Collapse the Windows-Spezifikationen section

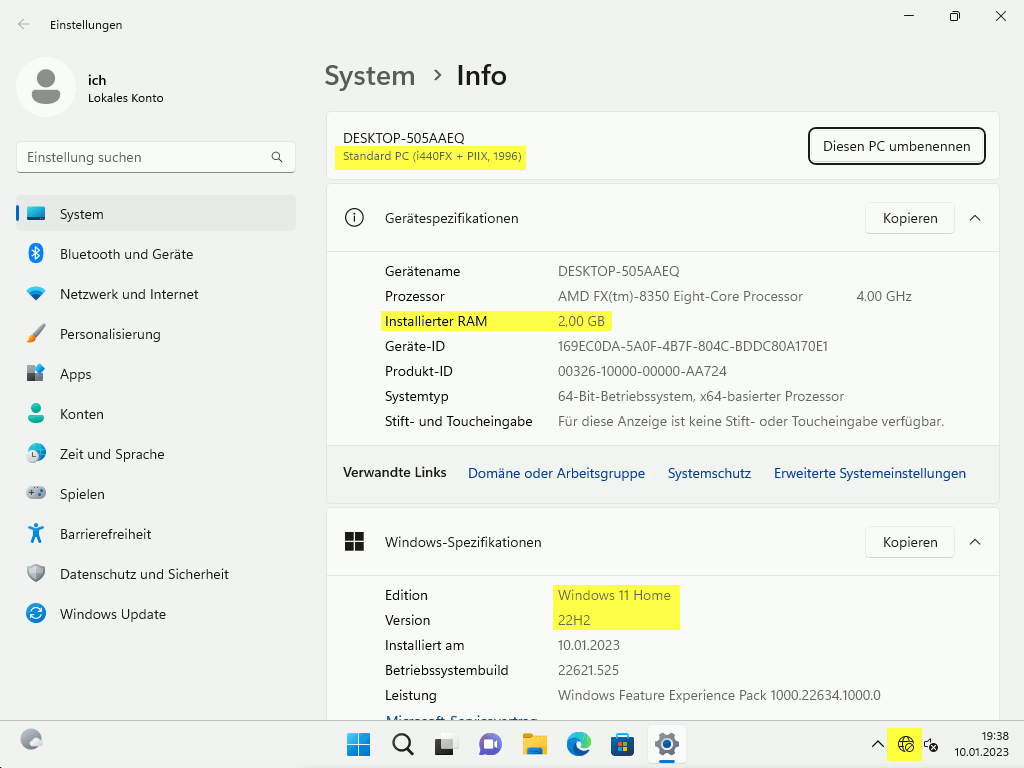tap(975, 542)
